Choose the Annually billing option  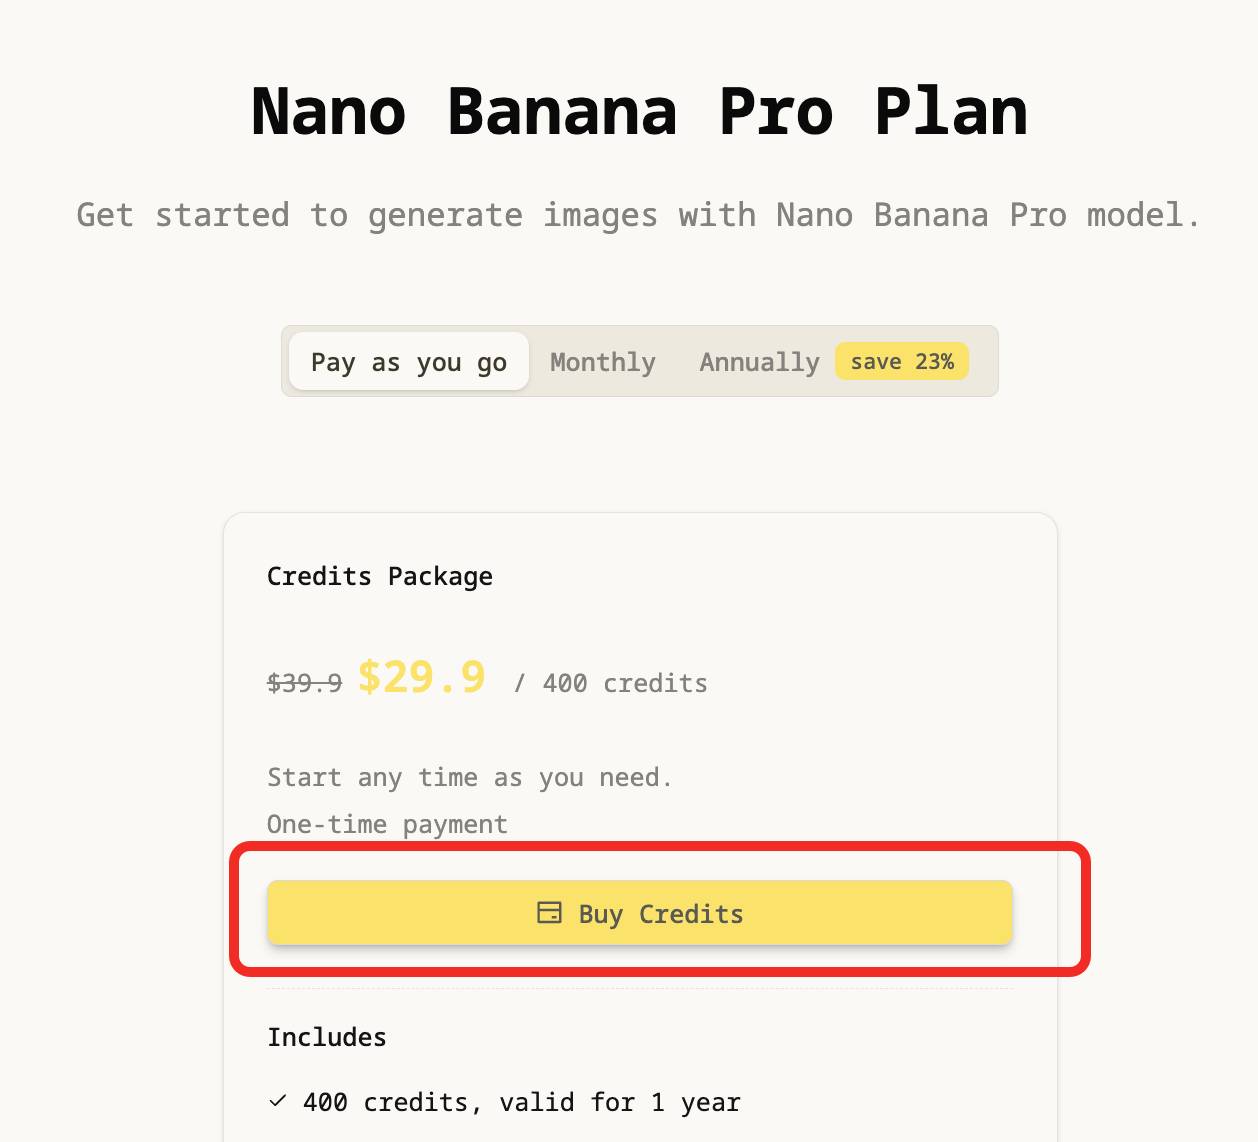click(x=759, y=362)
